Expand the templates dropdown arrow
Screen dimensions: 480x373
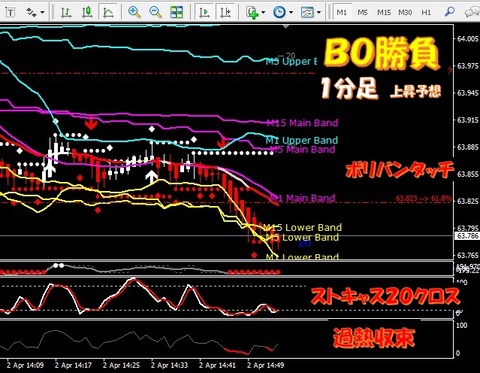(x=319, y=13)
